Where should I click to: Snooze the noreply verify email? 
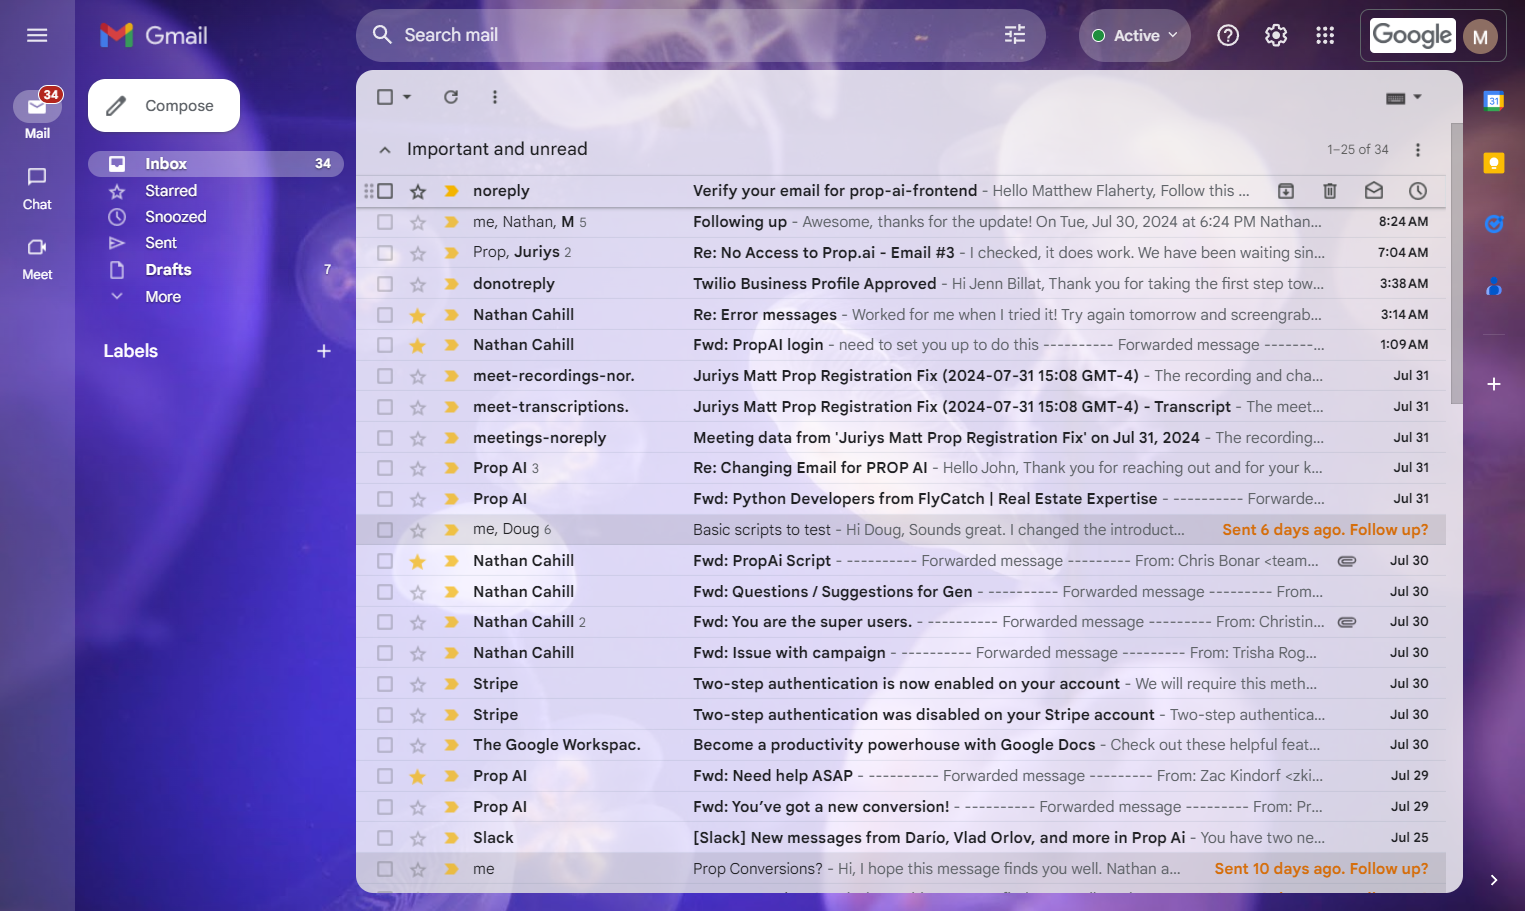(x=1418, y=191)
